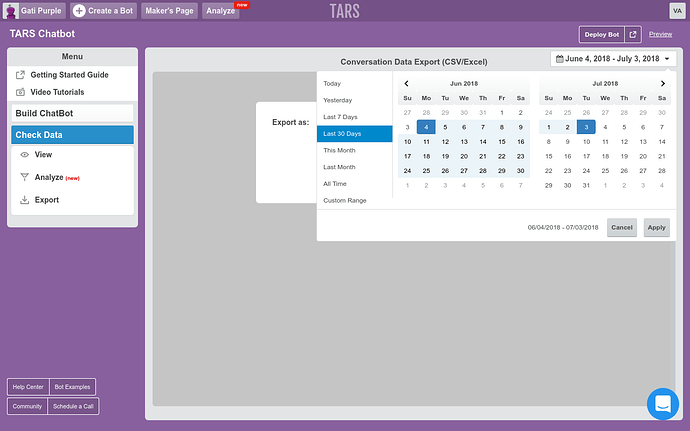
Task: Click the download icon beside Export
Action: click(25, 200)
